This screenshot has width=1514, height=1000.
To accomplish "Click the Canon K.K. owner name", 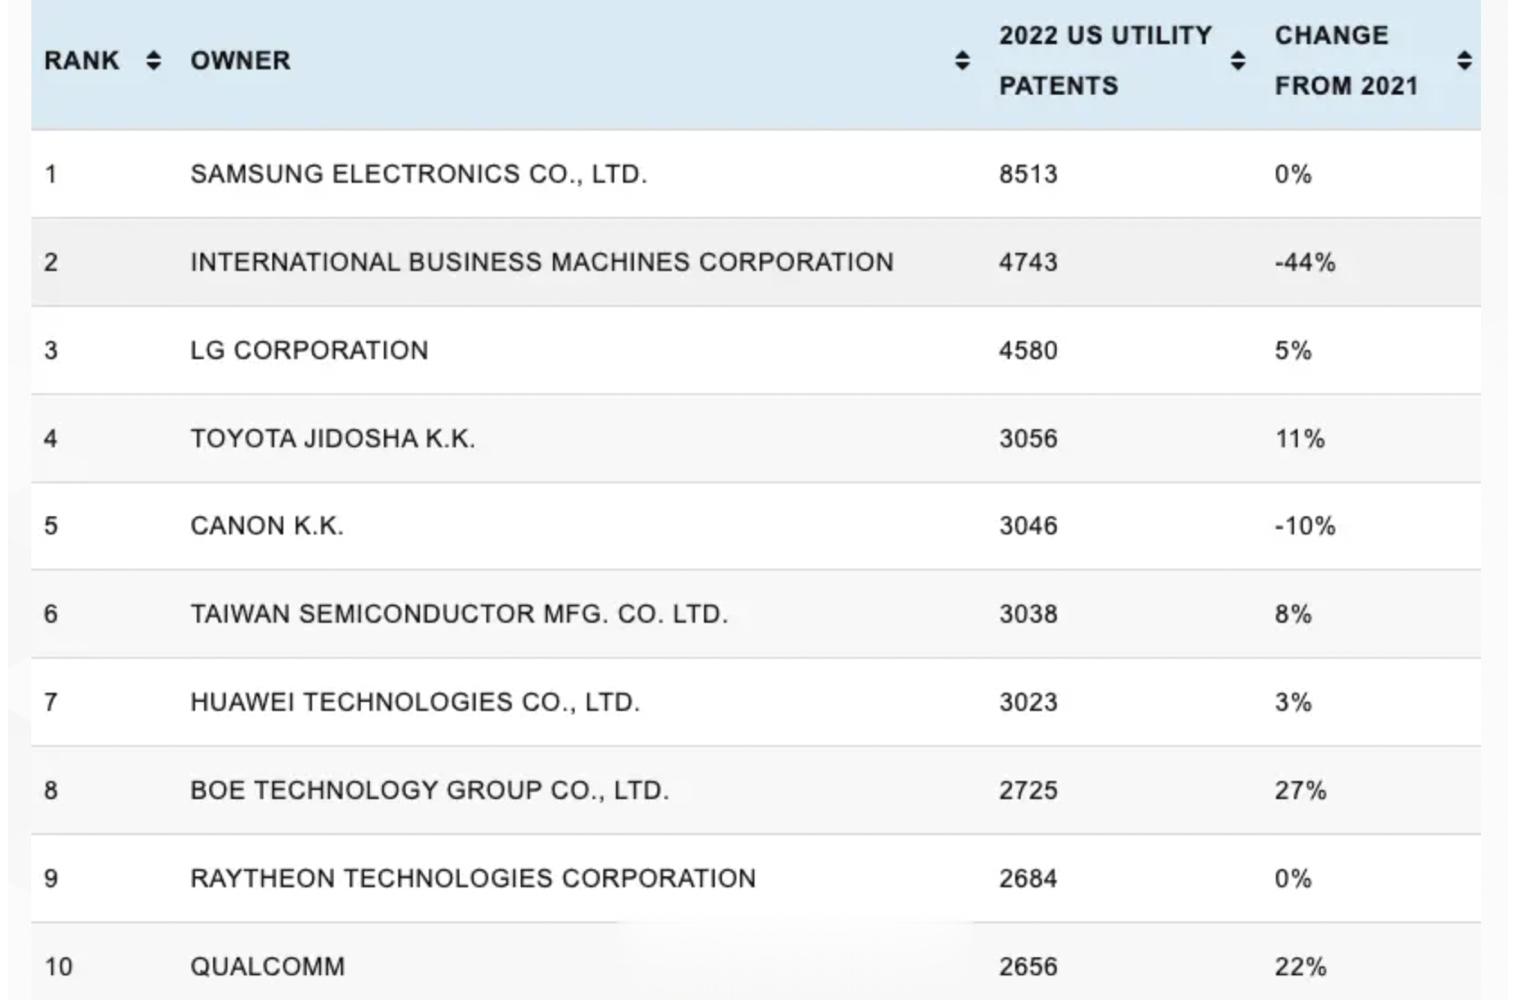I will (266, 526).
